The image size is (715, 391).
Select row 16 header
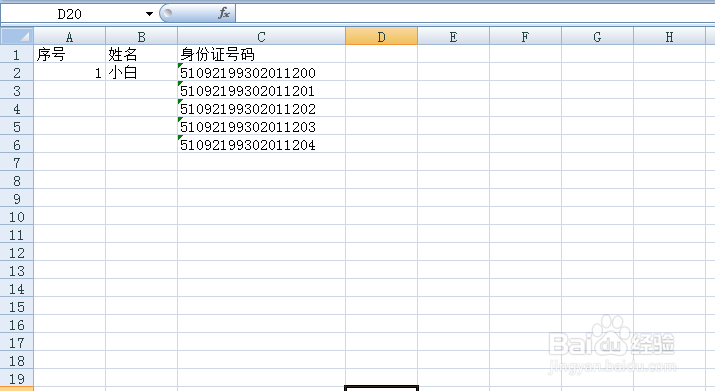point(17,325)
